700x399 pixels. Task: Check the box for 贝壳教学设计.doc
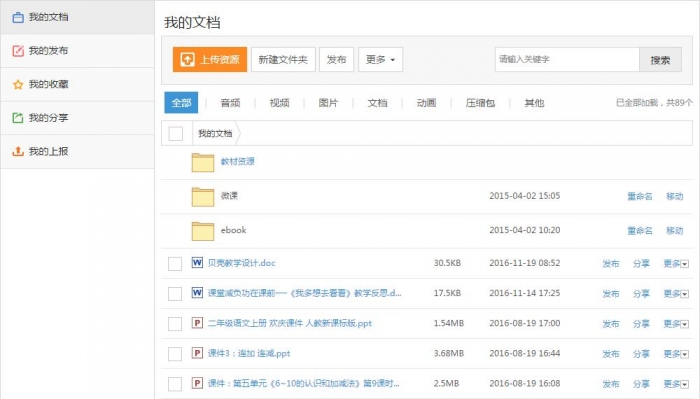[x=175, y=264]
